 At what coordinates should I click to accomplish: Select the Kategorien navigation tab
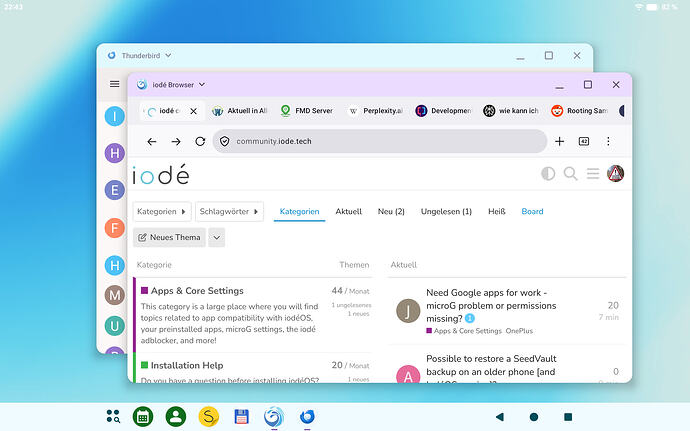299,212
